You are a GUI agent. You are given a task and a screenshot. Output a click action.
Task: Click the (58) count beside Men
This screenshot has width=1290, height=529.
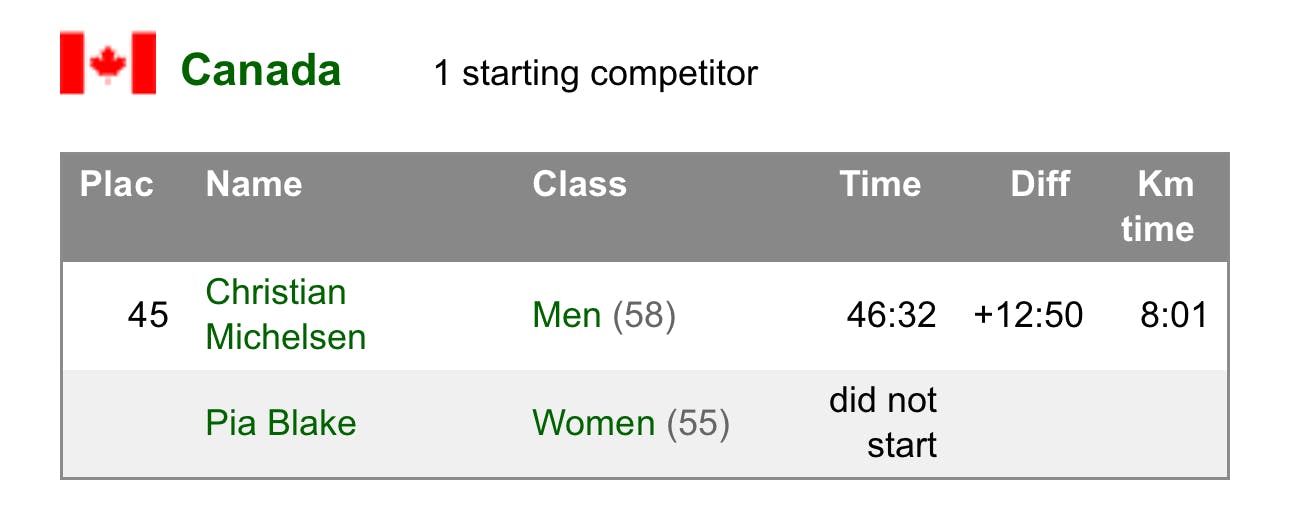tap(644, 316)
